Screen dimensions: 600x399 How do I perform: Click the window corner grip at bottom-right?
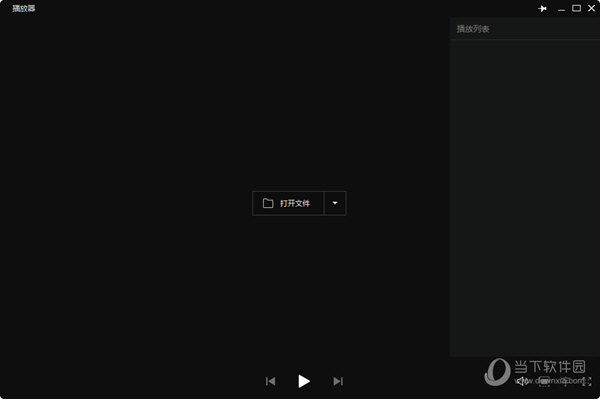click(597, 396)
